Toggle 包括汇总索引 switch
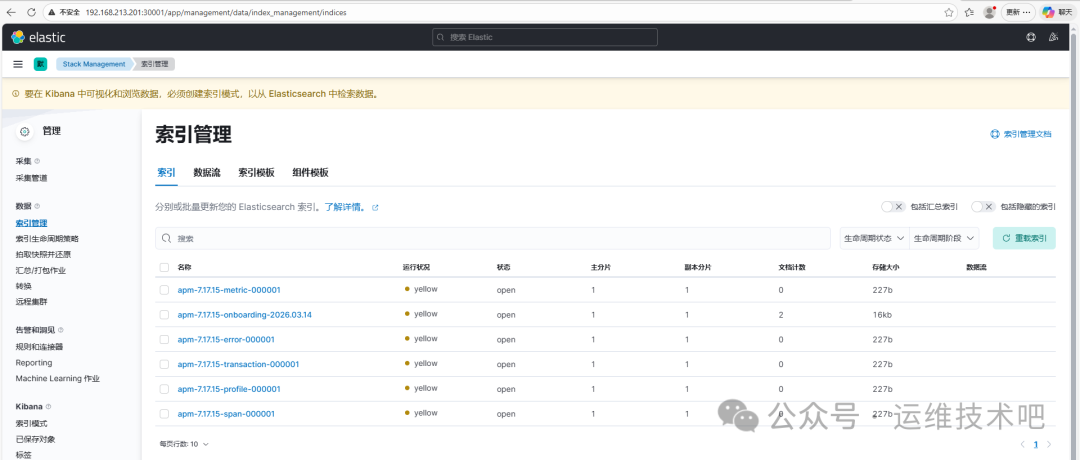 click(x=893, y=207)
